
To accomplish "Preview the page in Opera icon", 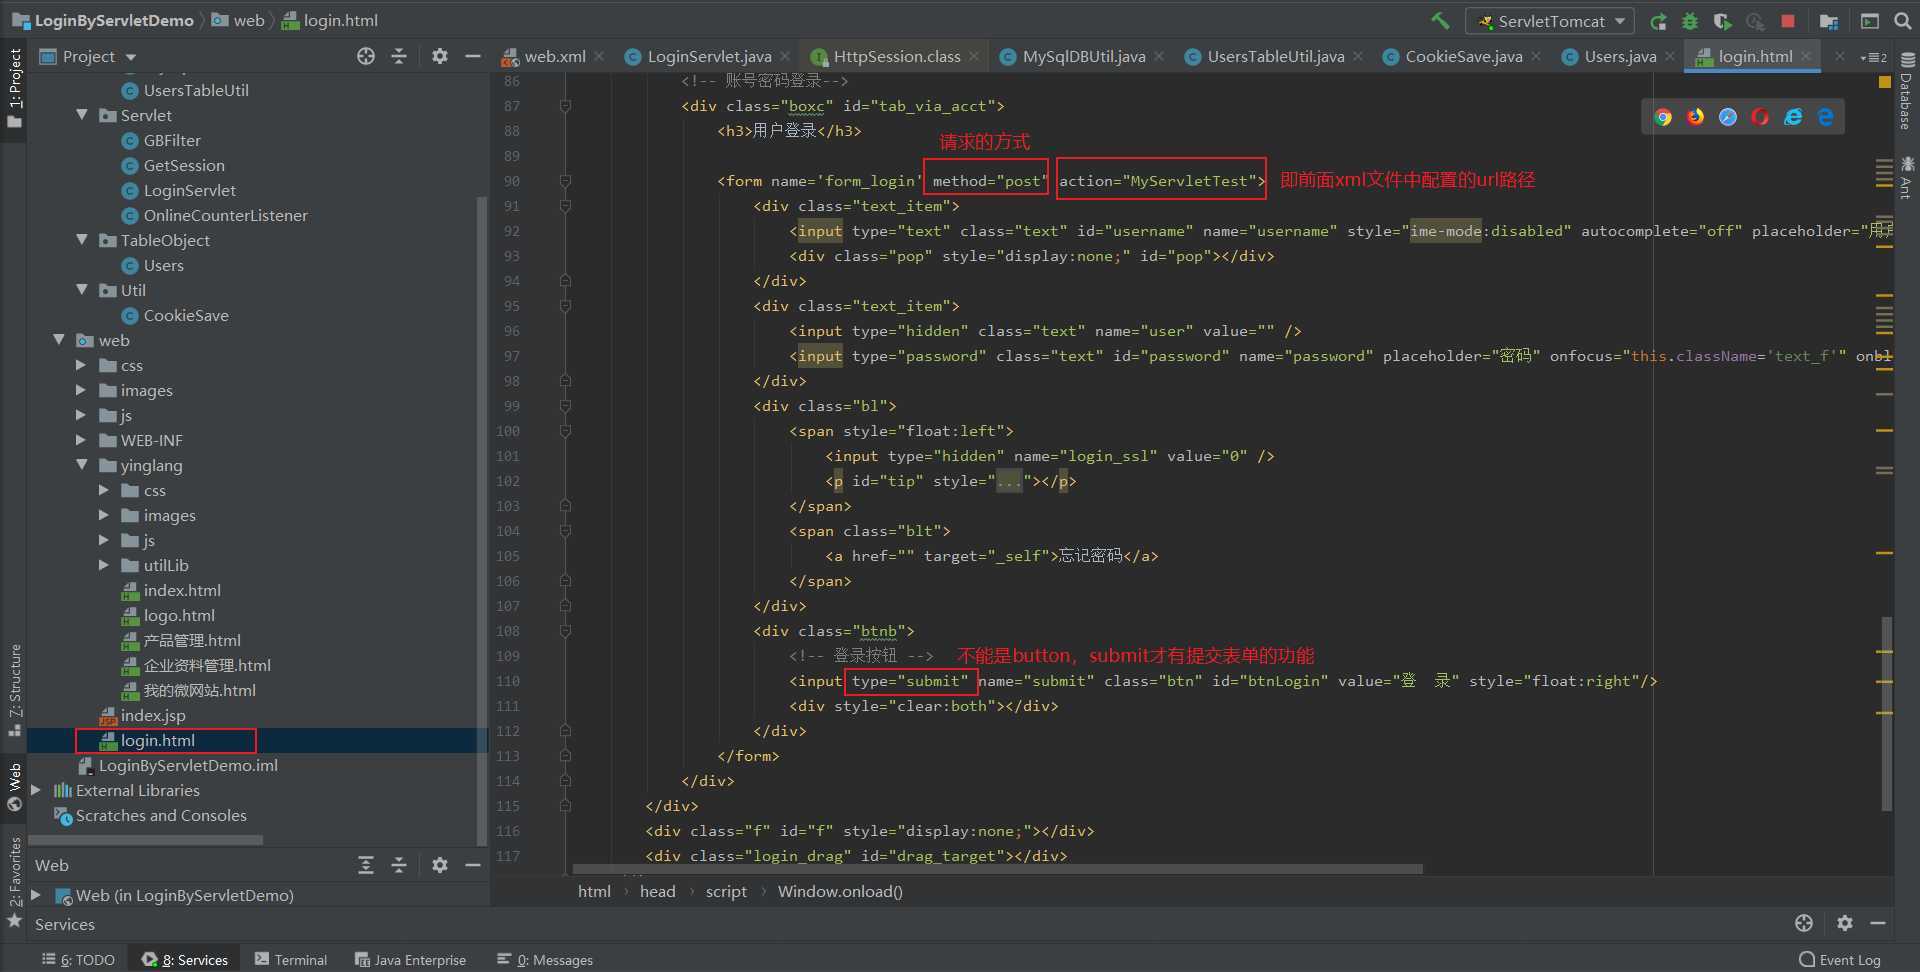I will tap(1760, 117).
